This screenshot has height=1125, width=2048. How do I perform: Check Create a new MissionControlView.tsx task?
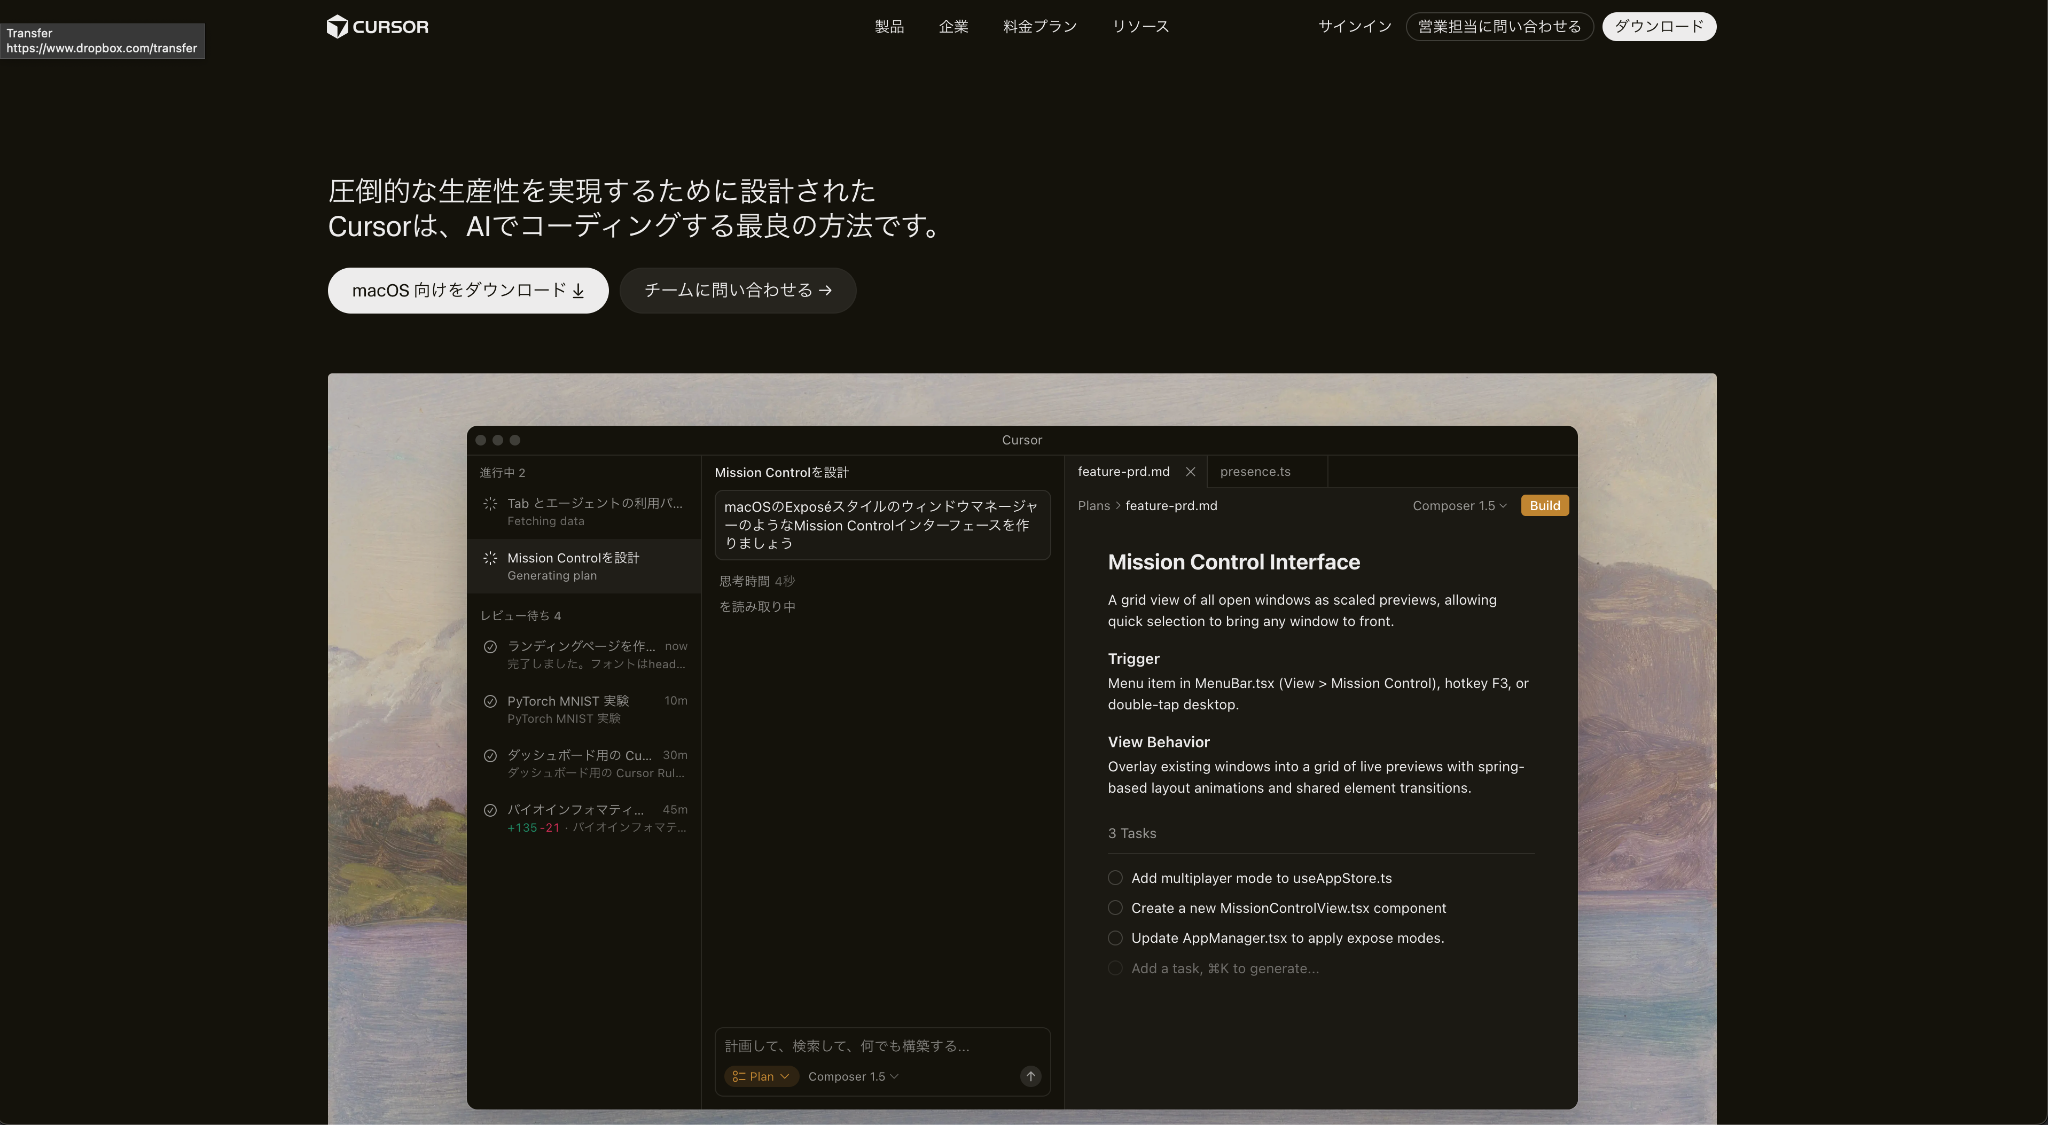(1115, 908)
